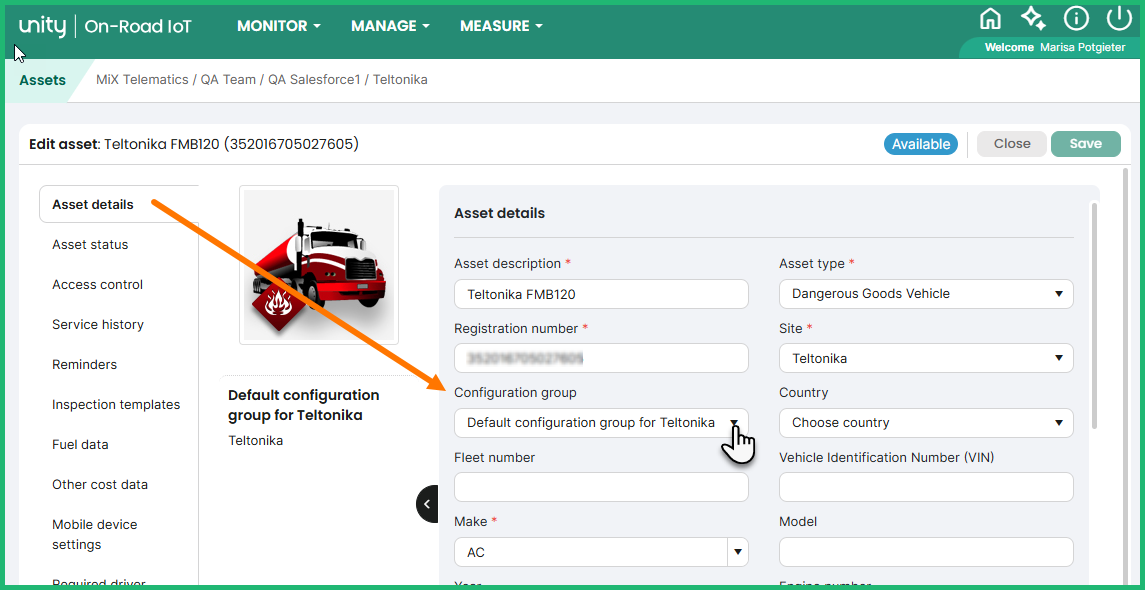
Task: Go to the Home icon
Action: click(x=990, y=19)
